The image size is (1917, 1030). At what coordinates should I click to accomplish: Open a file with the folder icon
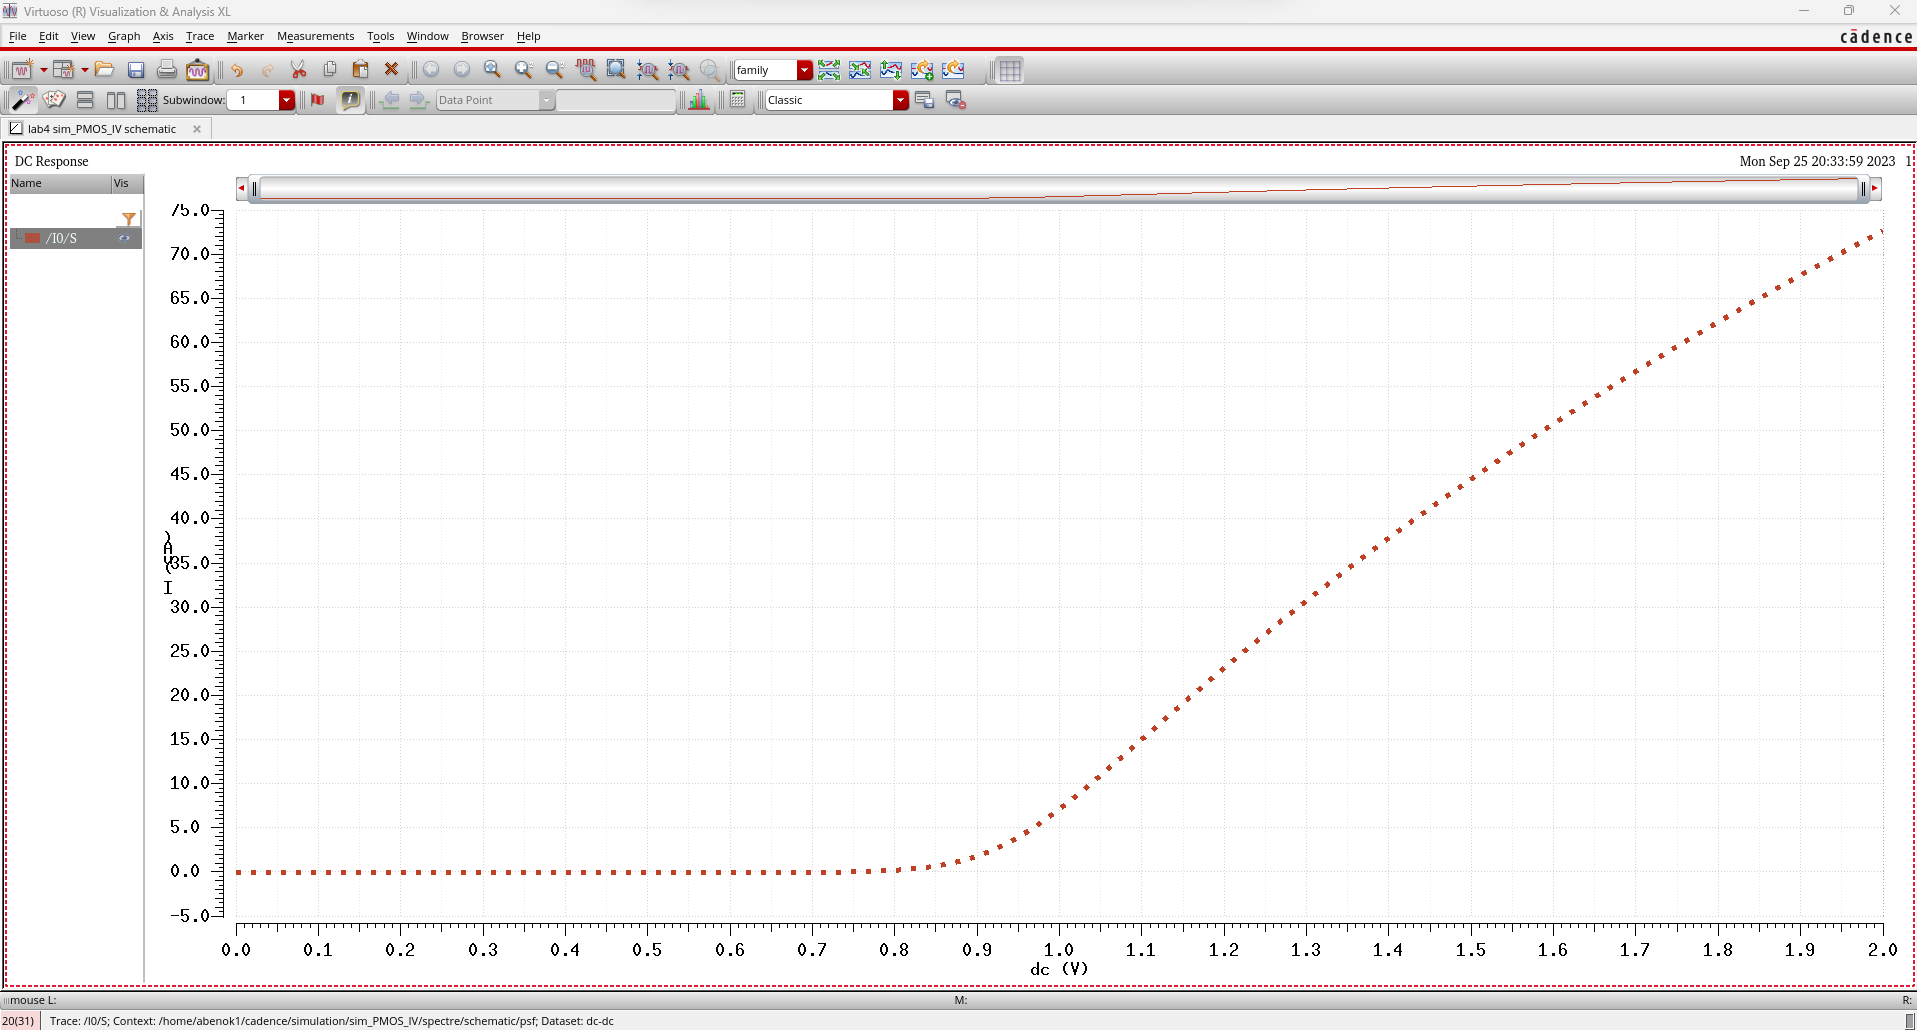click(x=105, y=70)
